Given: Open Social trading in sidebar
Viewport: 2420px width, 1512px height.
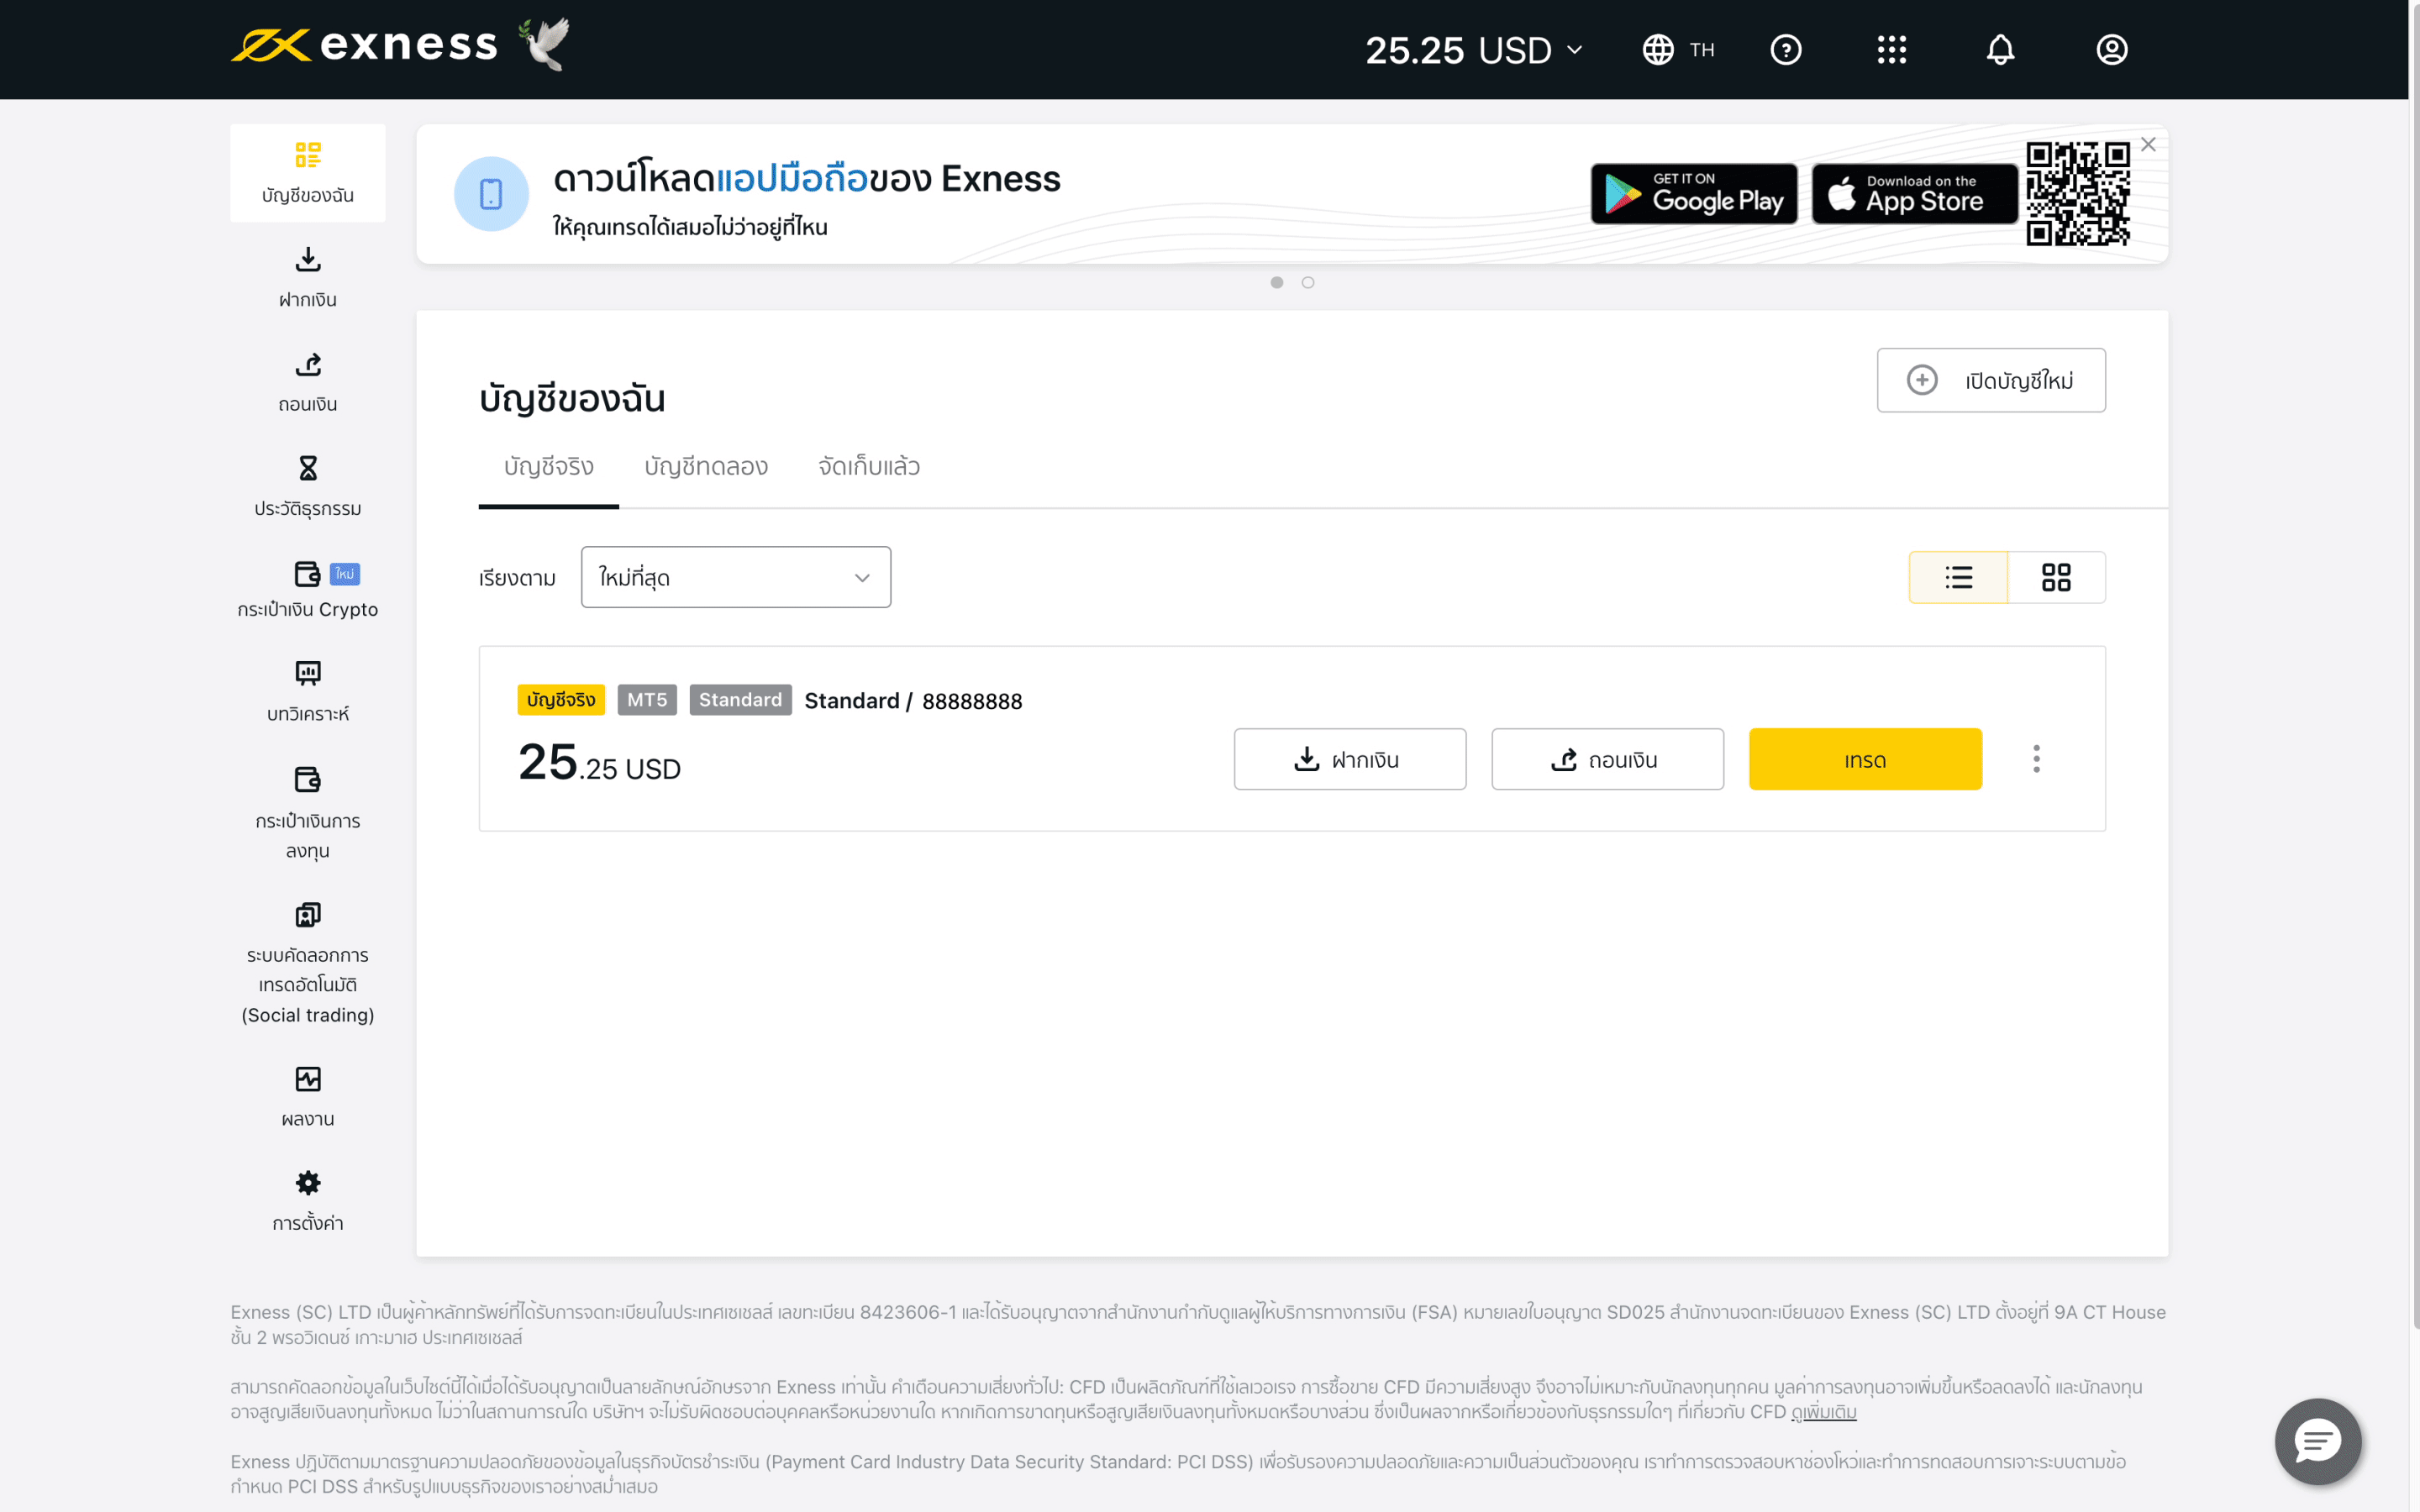Looking at the screenshot, I should click(x=308, y=964).
